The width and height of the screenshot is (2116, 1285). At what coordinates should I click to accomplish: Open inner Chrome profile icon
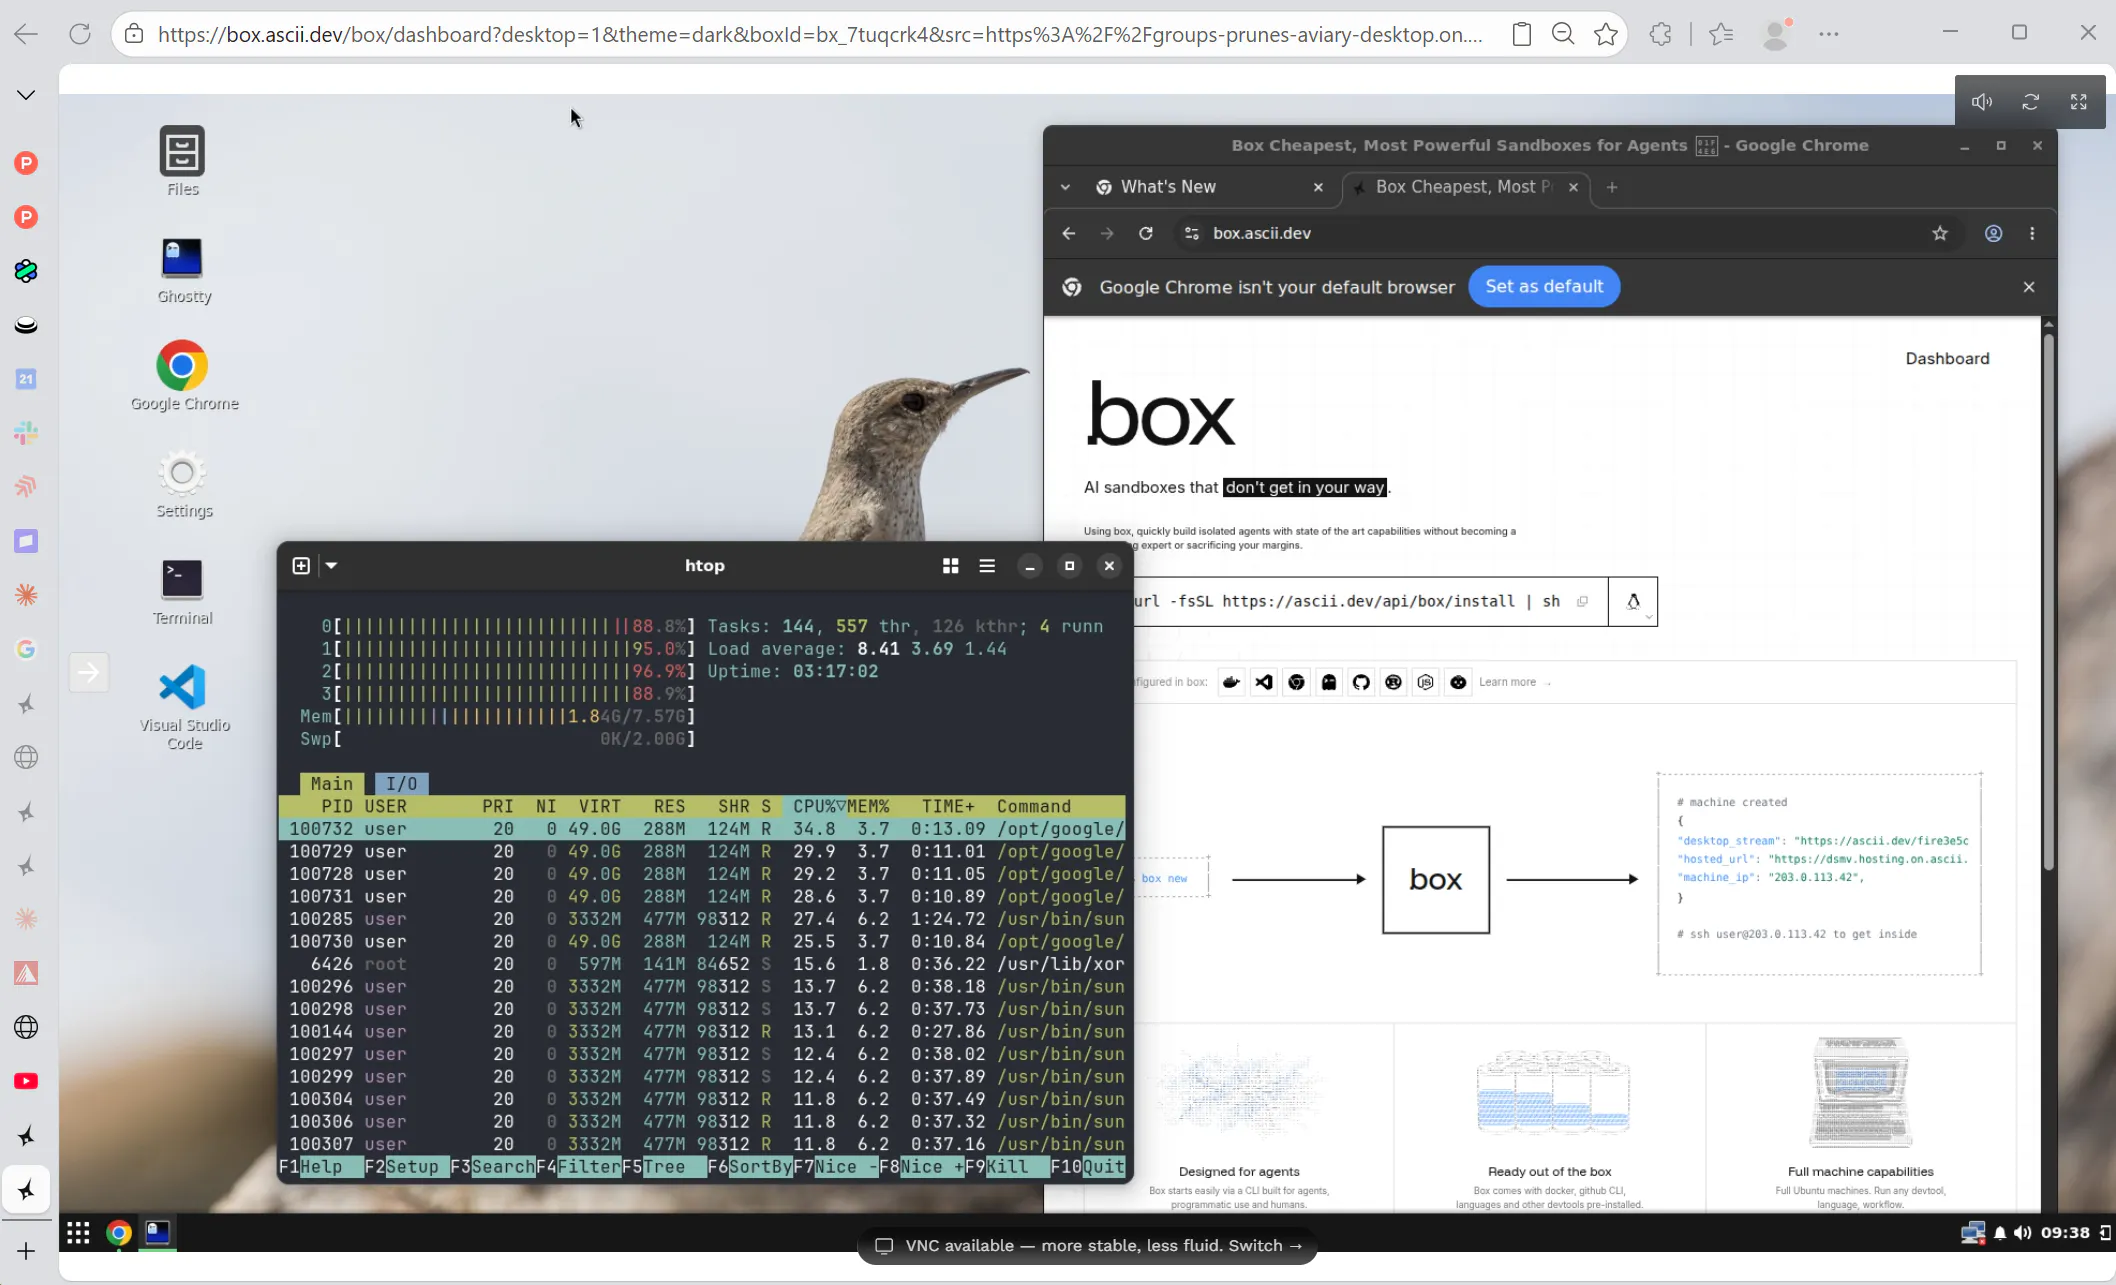coord(1993,233)
